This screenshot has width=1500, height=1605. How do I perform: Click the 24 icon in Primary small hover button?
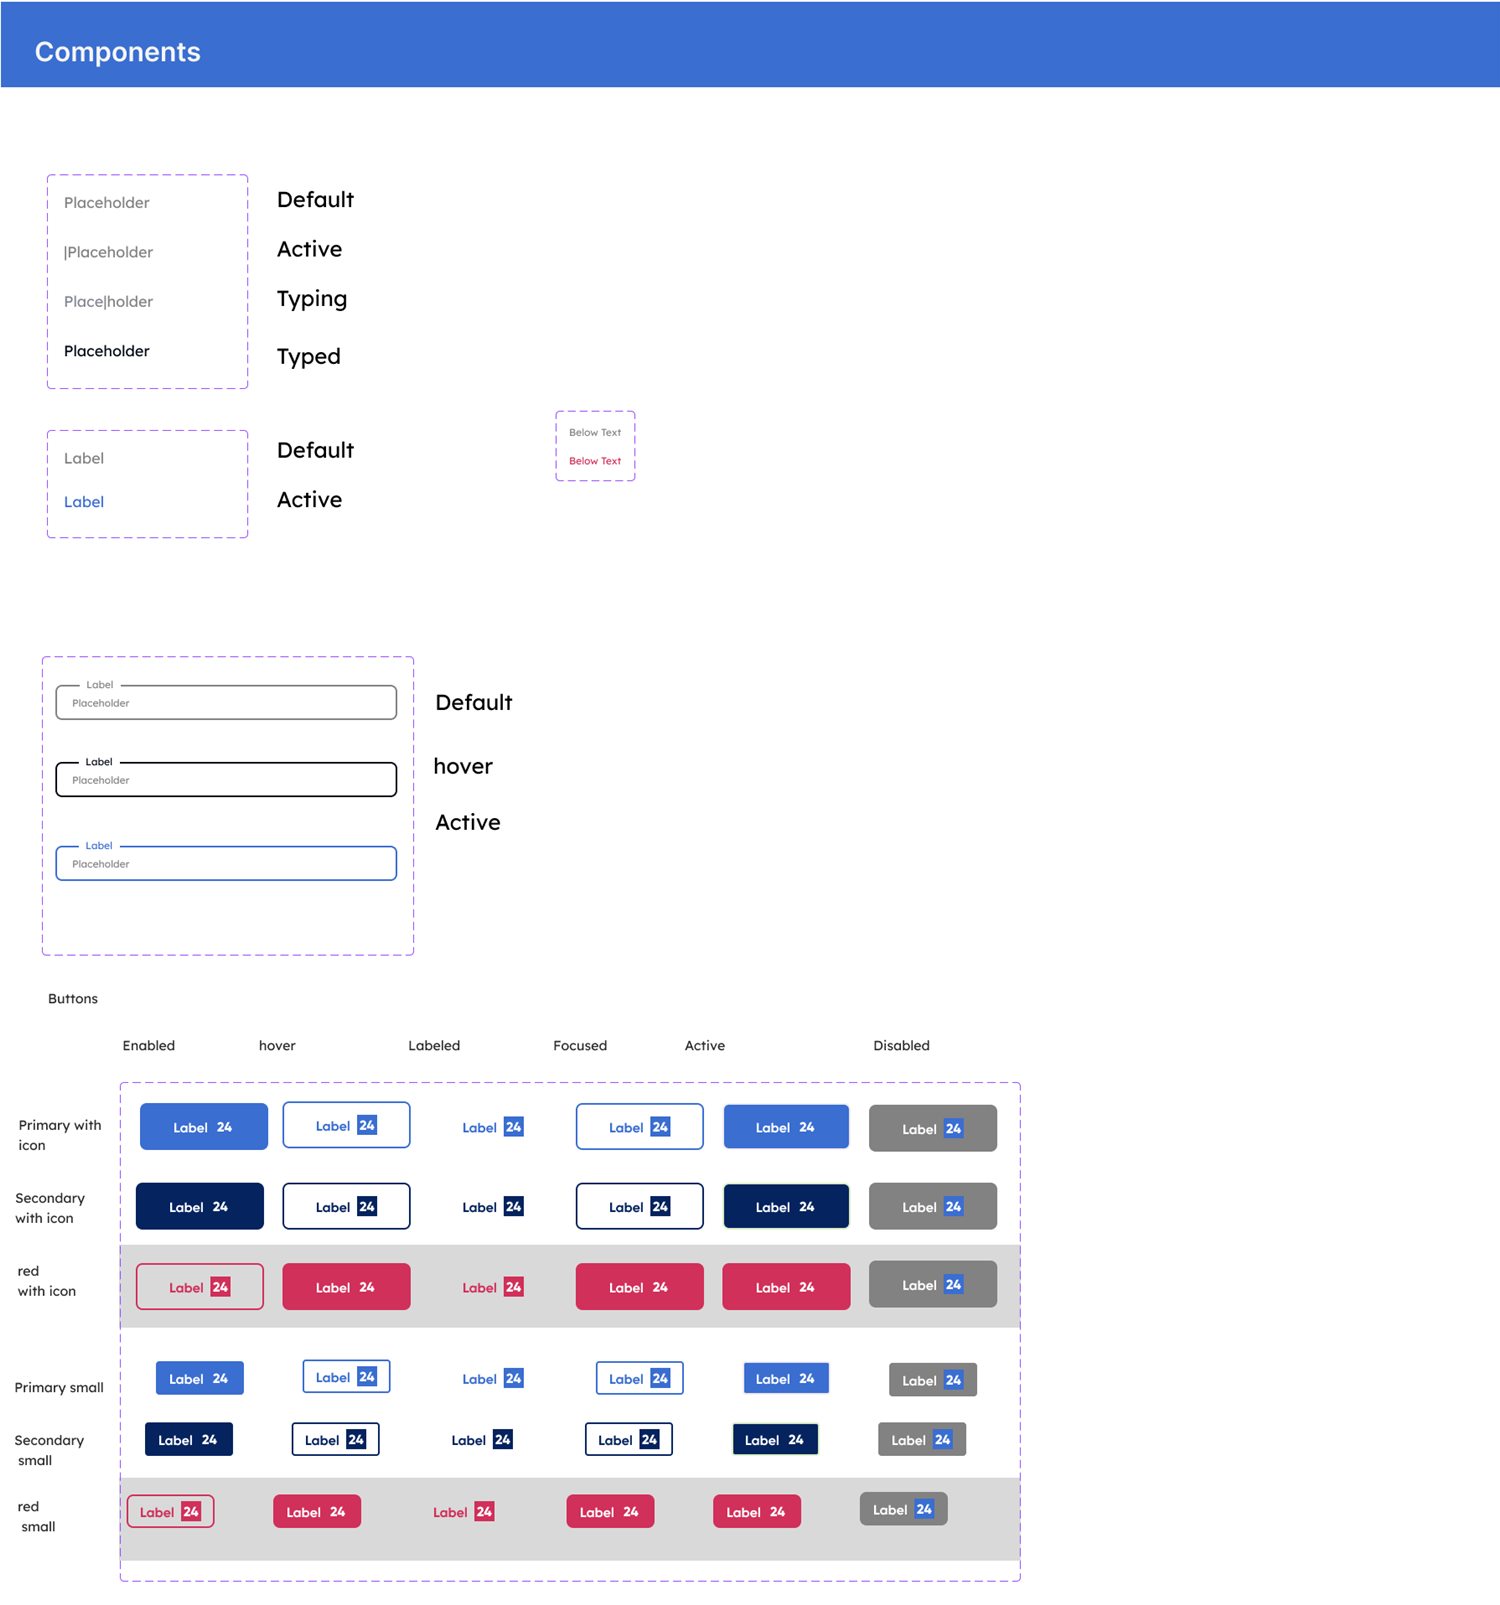[367, 1377]
